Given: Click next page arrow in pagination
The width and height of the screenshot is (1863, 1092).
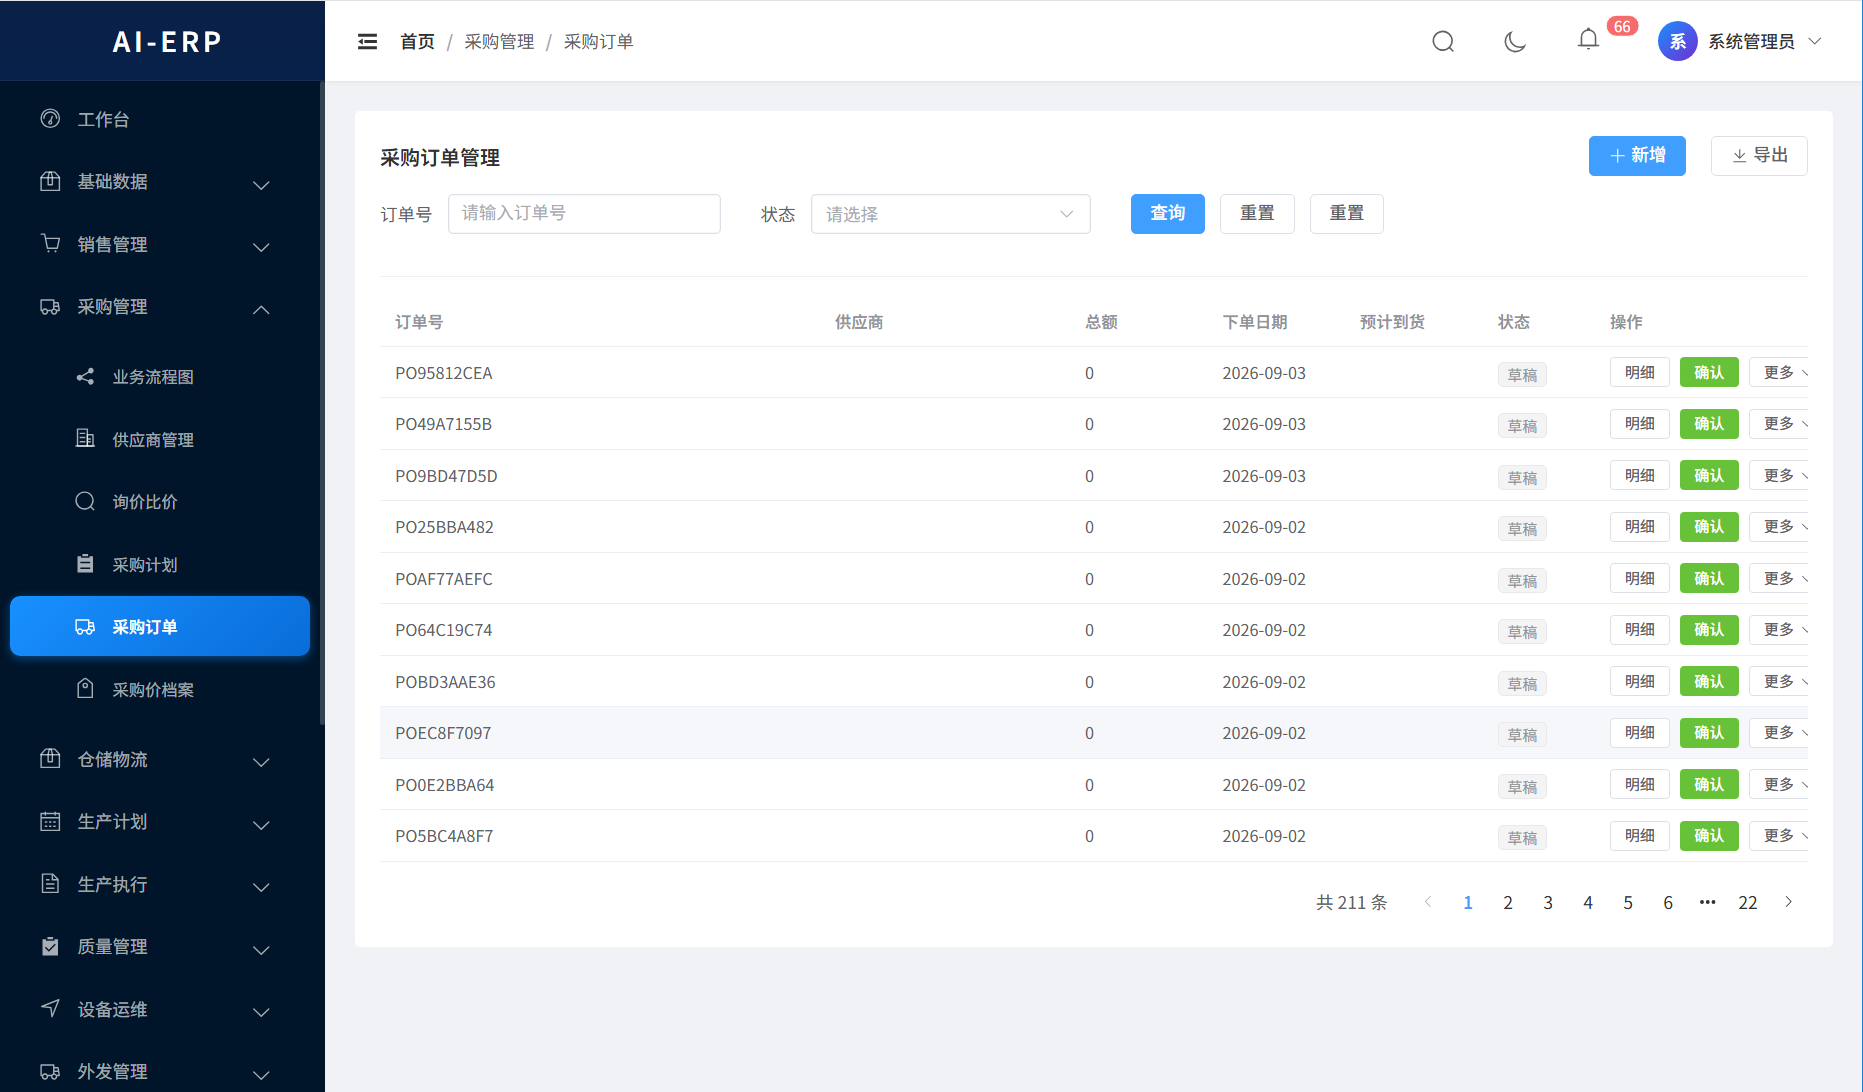Looking at the screenshot, I should point(1788,902).
